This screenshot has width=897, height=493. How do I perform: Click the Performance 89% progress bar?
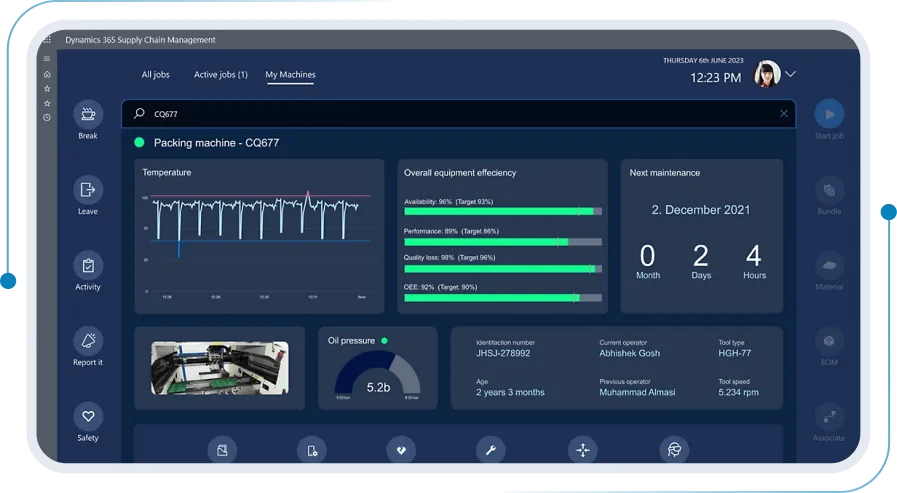pyautogui.click(x=503, y=242)
